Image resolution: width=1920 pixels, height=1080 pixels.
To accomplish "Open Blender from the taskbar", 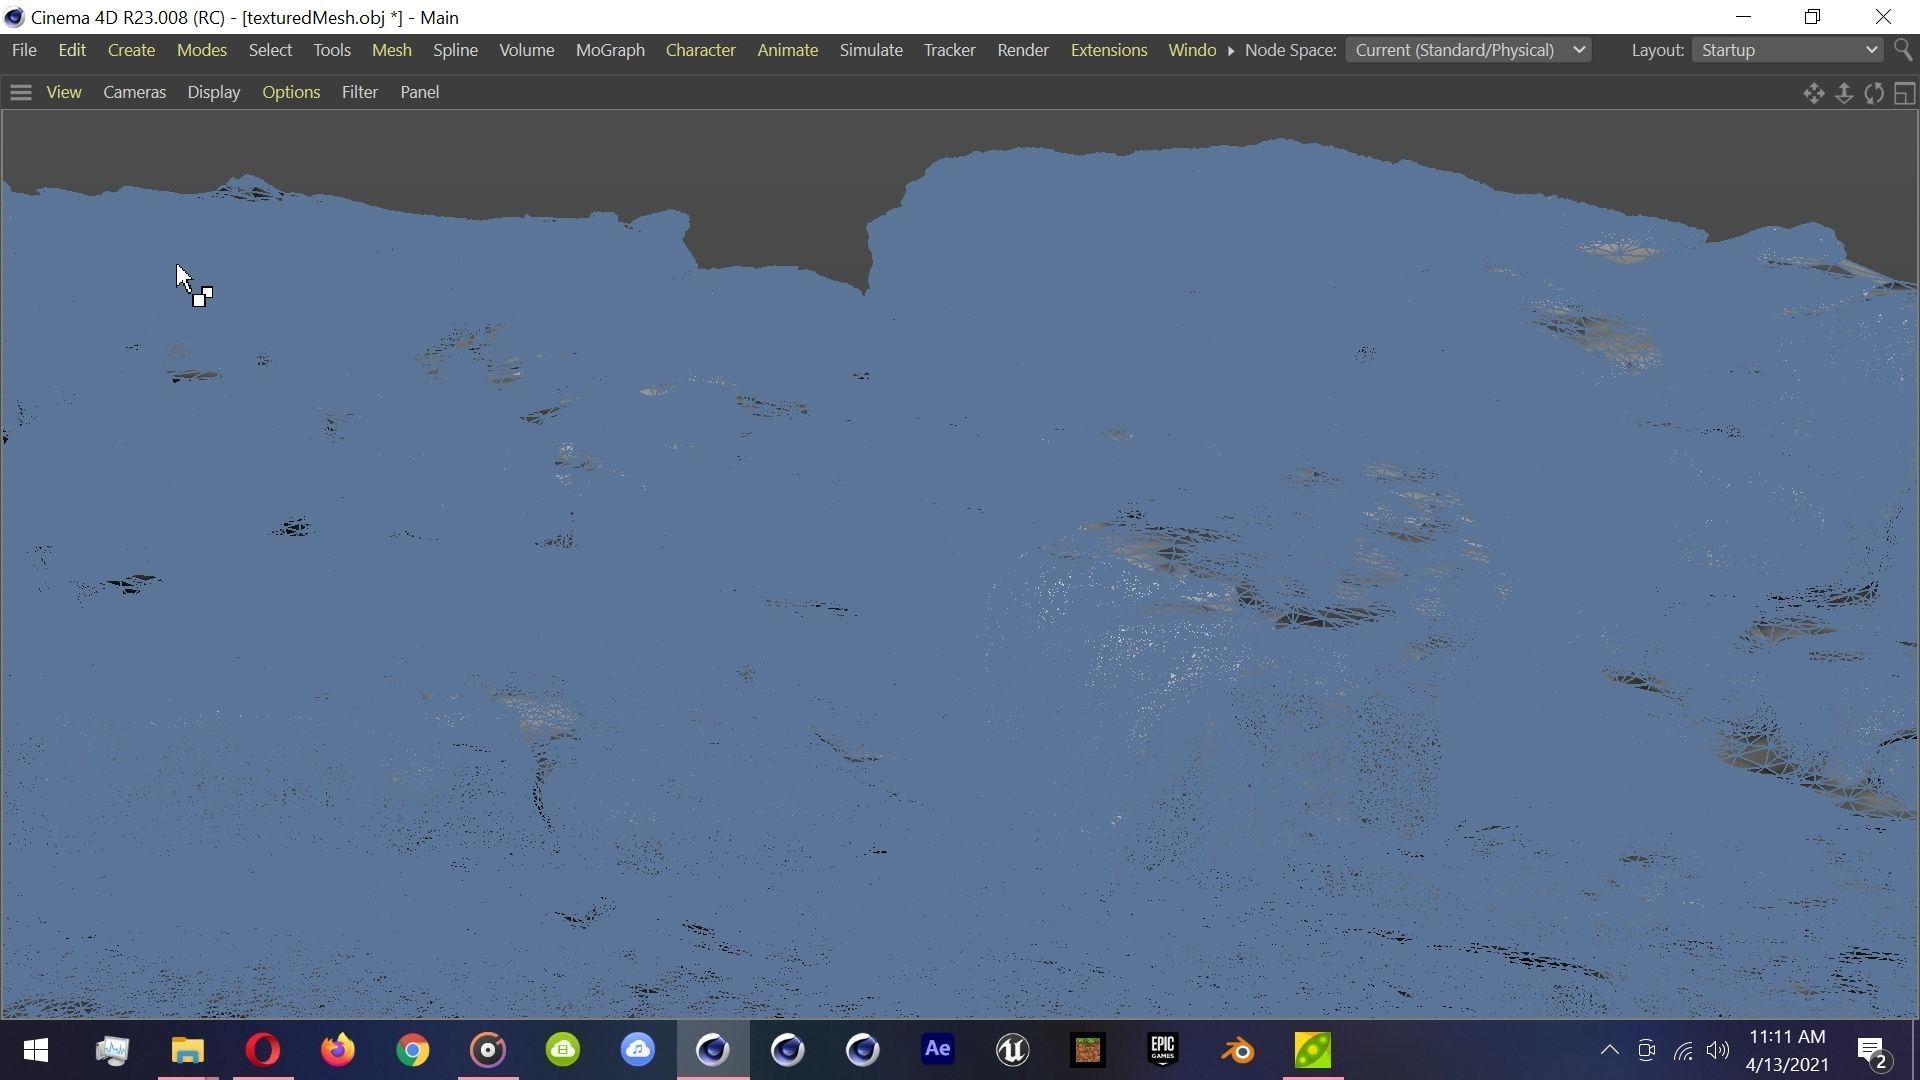I will click(x=1237, y=1050).
